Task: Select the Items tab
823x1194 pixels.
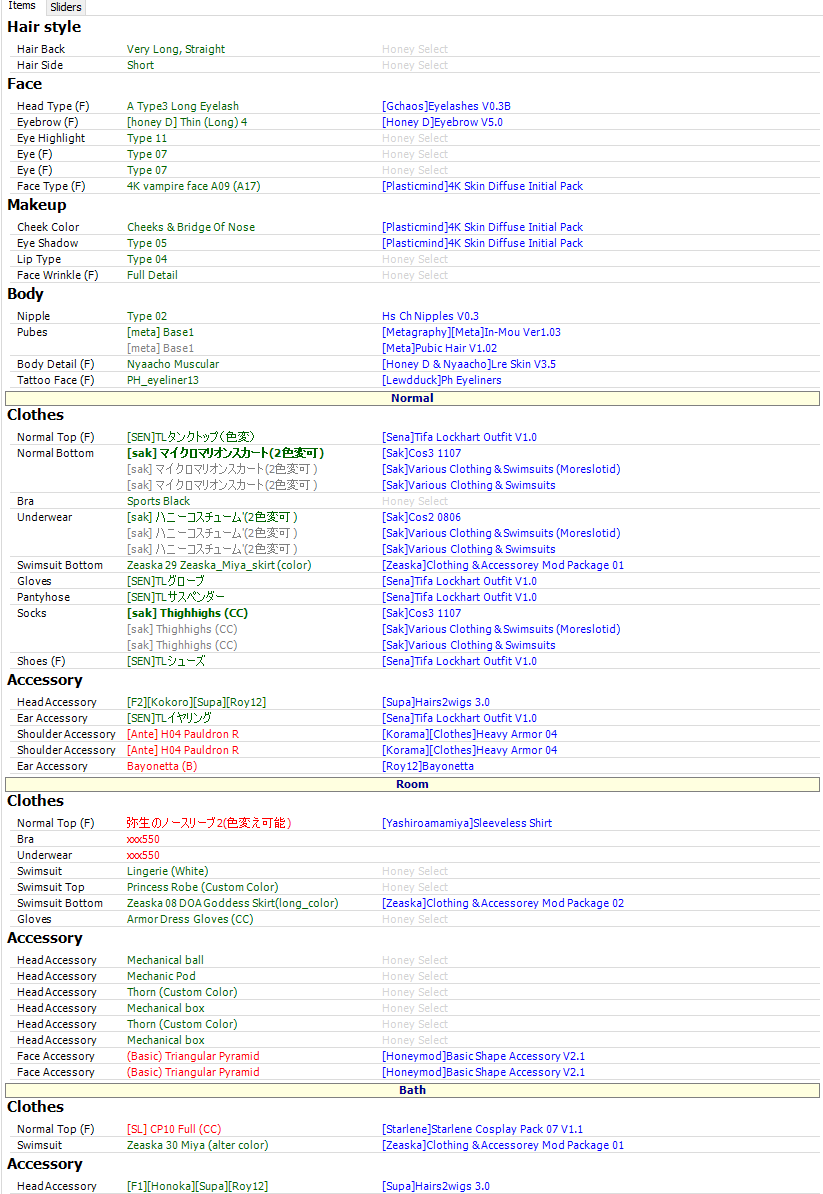Action: 22,6
